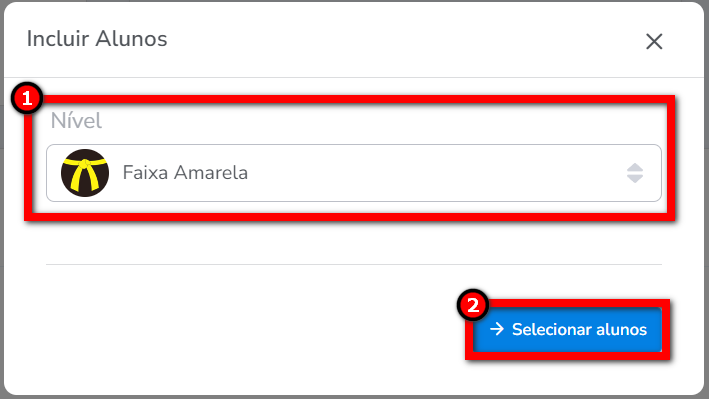The height and width of the screenshot is (399, 709).
Task: Close the Incluir Alunos dialog
Action: [654, 42]
